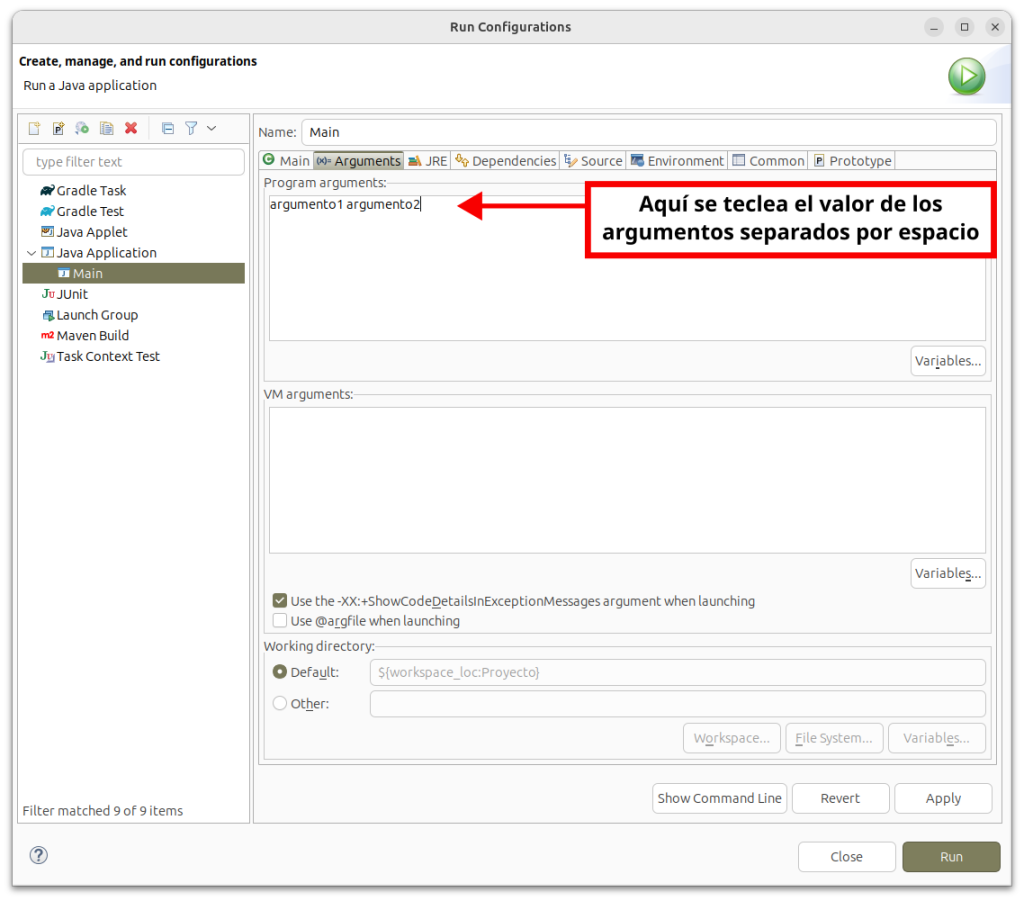This screenshot has height=901, width=1024.
Task: Click the help question mark icon
Action: tap(39, 855)
